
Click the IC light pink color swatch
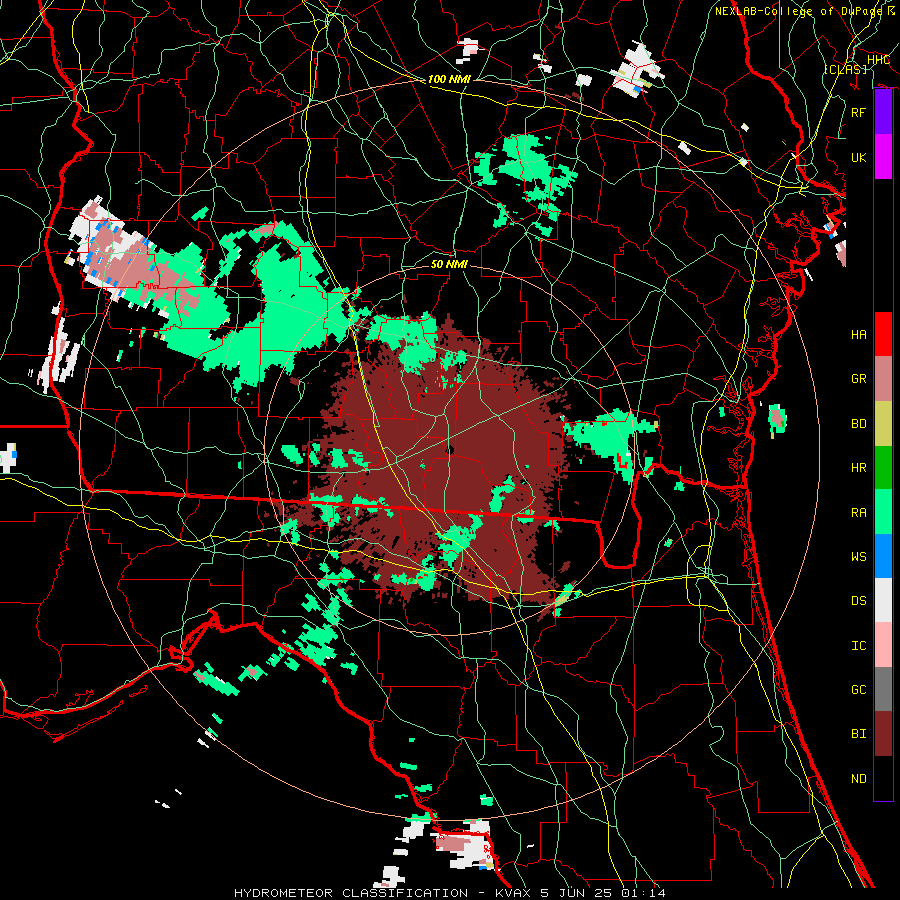[x=883, y=645]
